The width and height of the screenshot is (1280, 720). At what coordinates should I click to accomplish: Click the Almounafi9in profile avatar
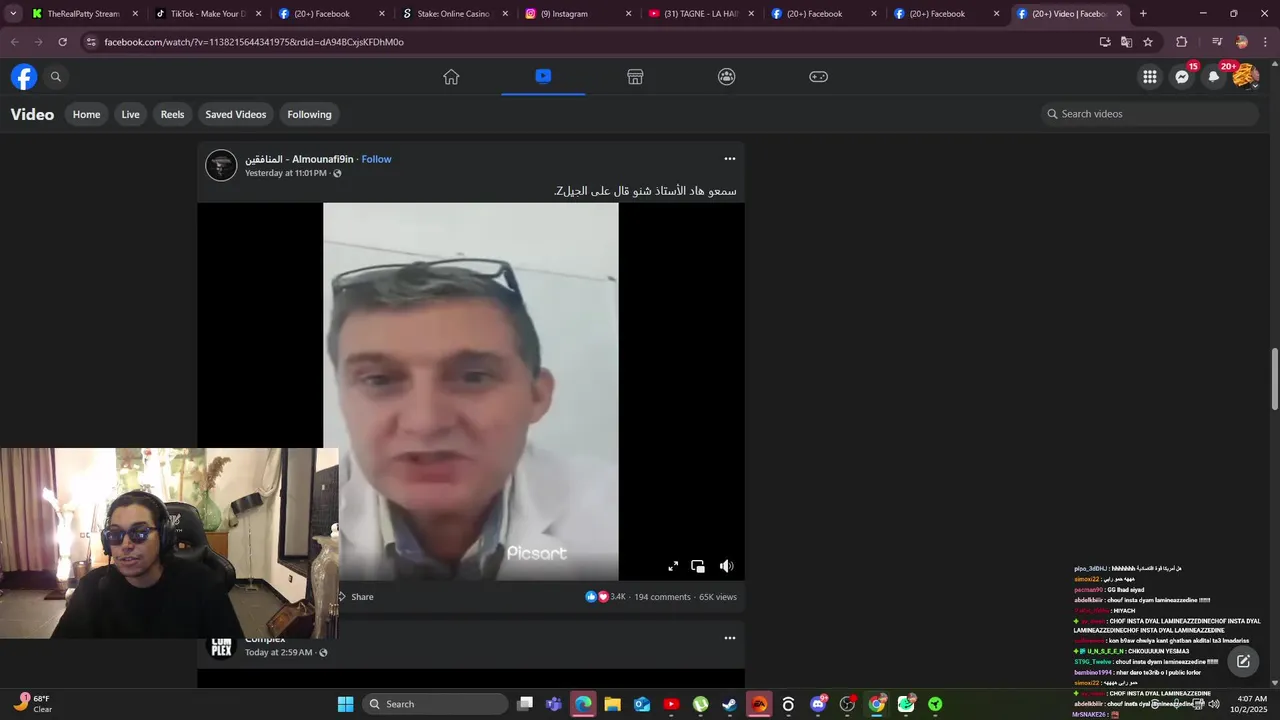click(x=221, y=165)
